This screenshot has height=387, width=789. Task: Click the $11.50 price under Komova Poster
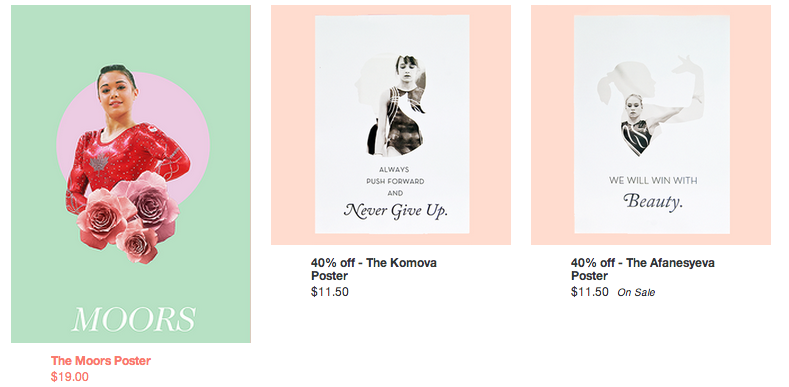[330, 292]
